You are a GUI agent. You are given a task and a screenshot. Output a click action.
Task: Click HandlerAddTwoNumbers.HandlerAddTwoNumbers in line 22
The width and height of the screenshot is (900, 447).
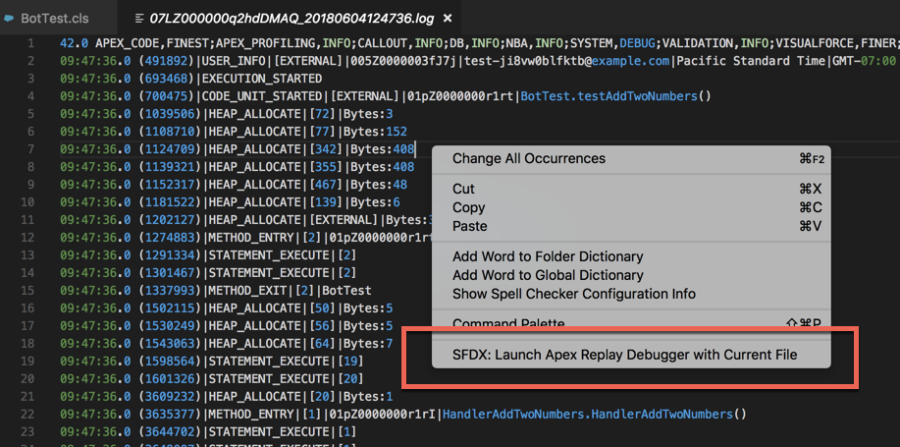(588, 414)
